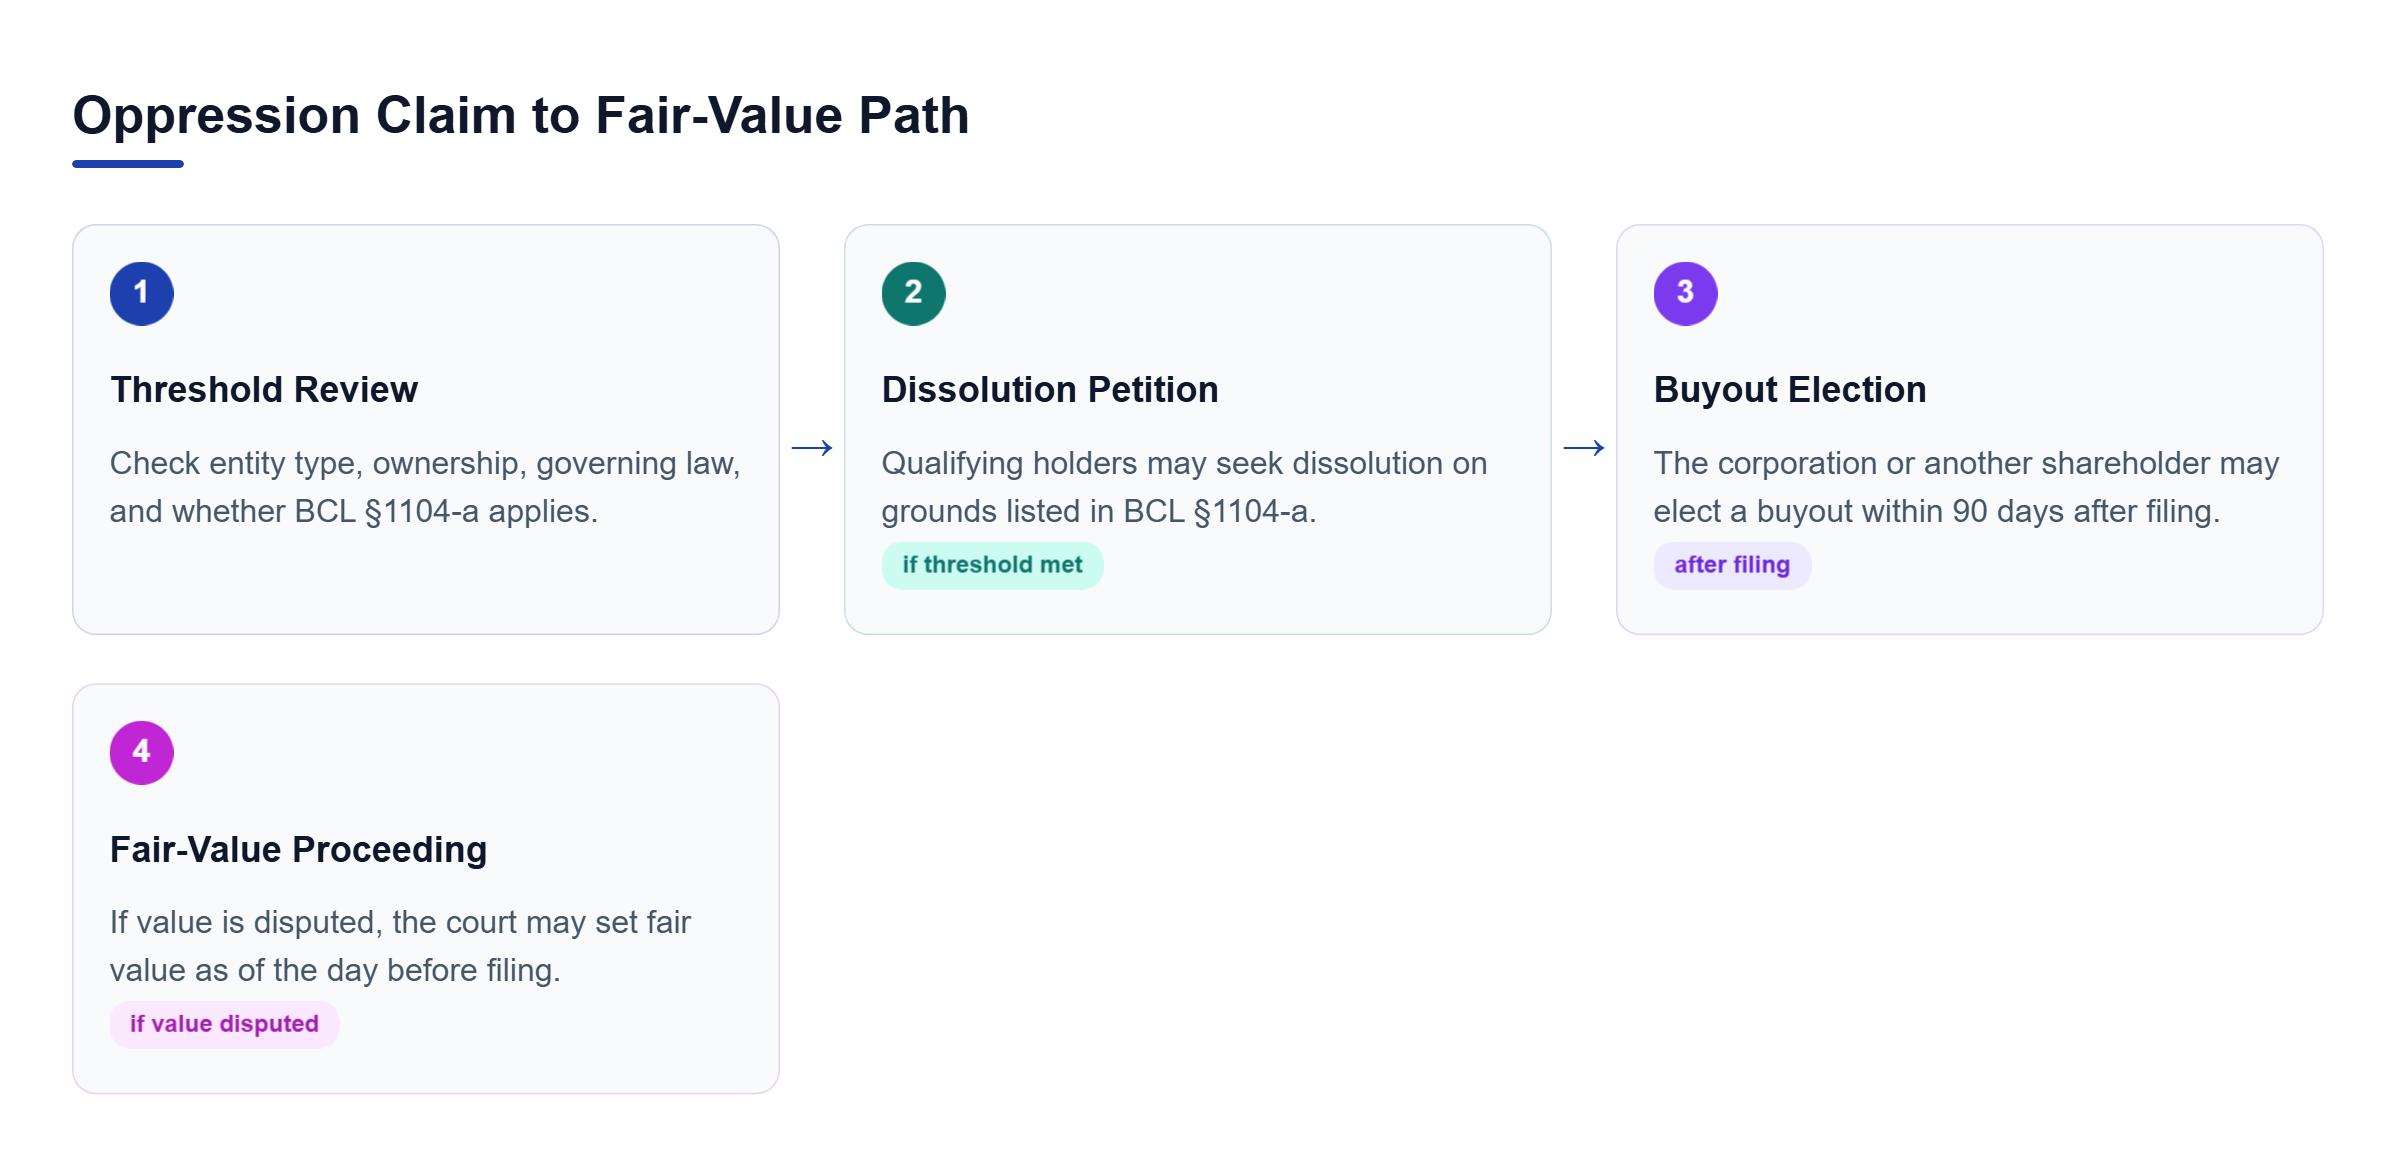The width and height of the screenshot is (2400, 1166).
Task: Click the step 4 number badge
Action: coord(142,752)
